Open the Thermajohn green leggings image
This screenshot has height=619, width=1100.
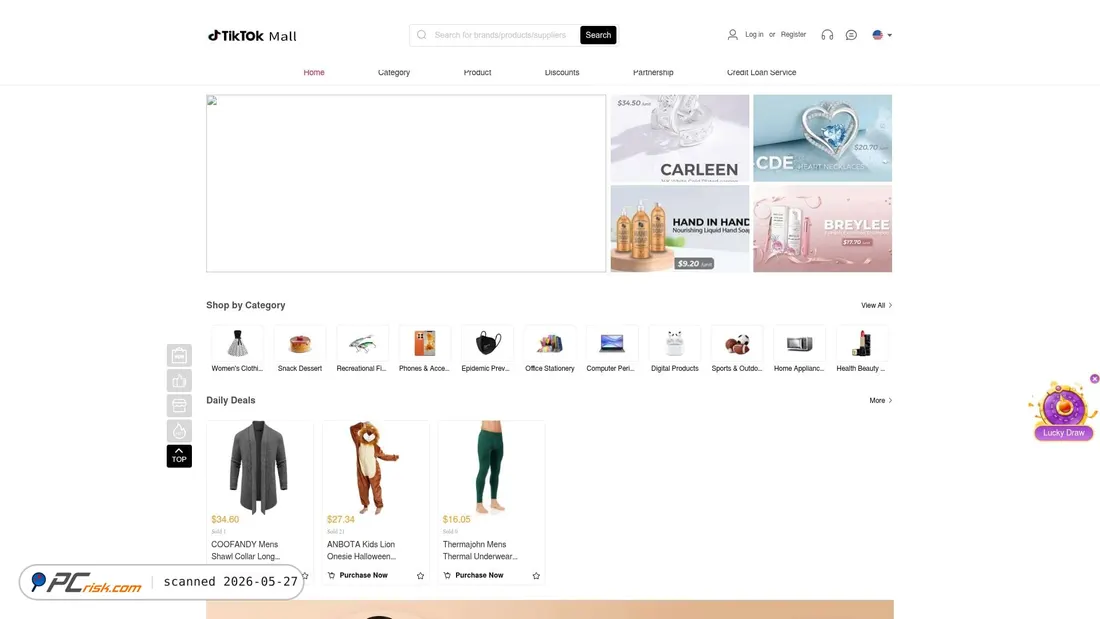pyautogui.click(x=490, y=467)
